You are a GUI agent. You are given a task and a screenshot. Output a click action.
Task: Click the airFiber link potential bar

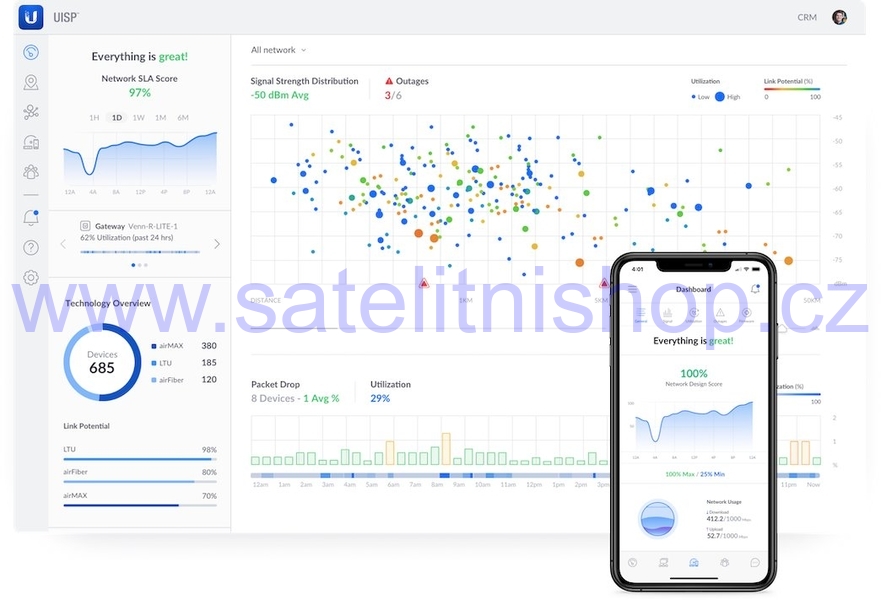tap(140, 481)
